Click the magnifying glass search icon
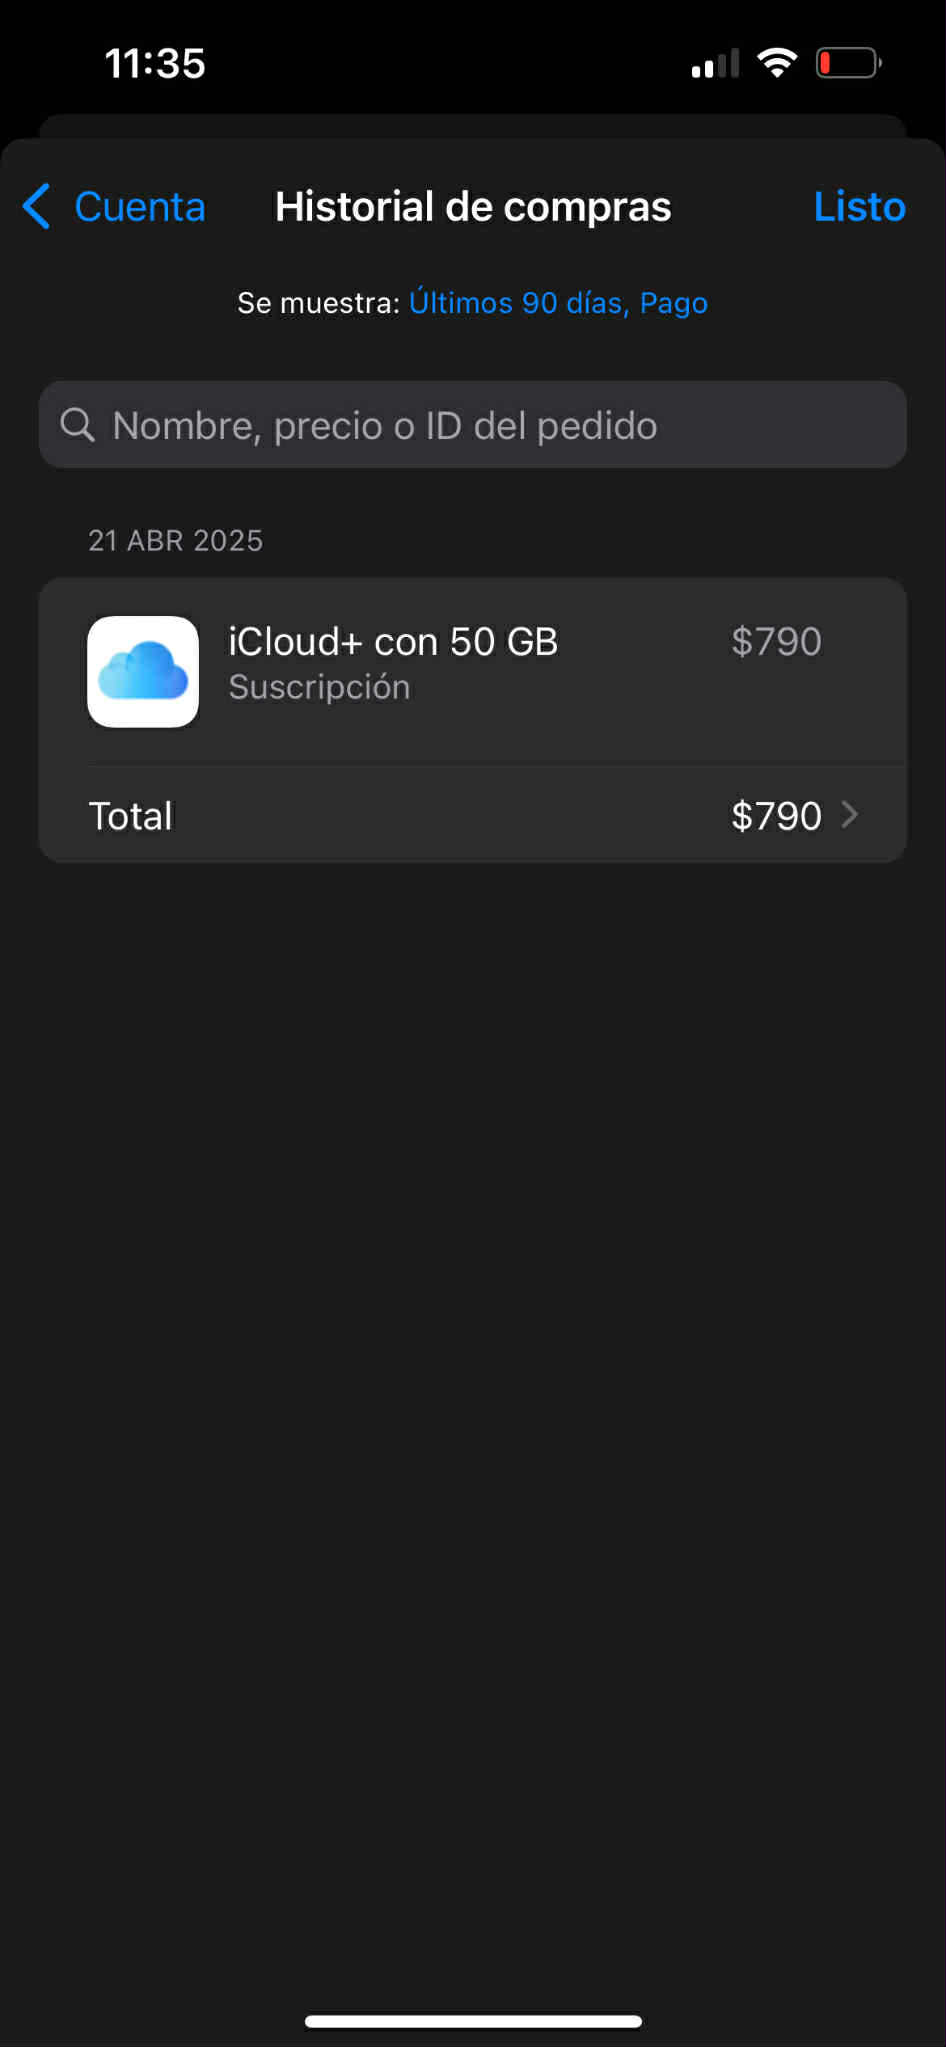This screenshot has height=2047, width=946. click(x=77, y=425)
